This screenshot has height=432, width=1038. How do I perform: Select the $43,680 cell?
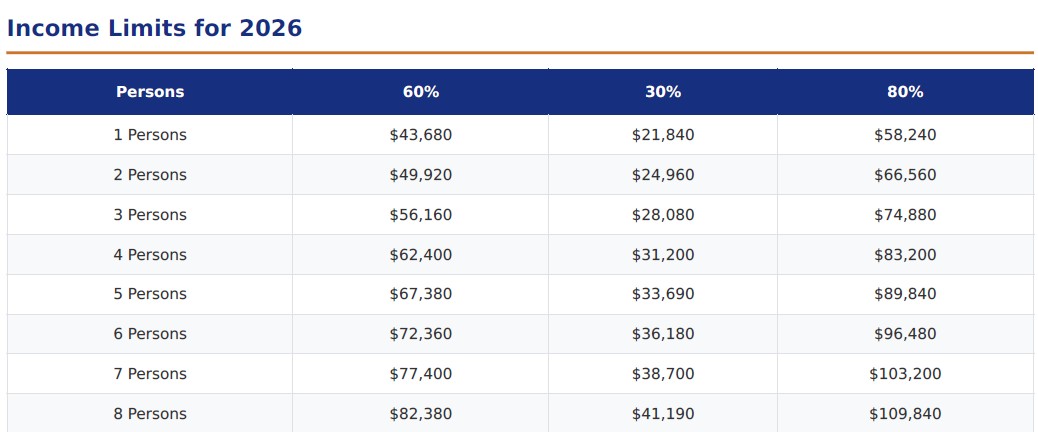pyautogui.click(x=420, y=135)
